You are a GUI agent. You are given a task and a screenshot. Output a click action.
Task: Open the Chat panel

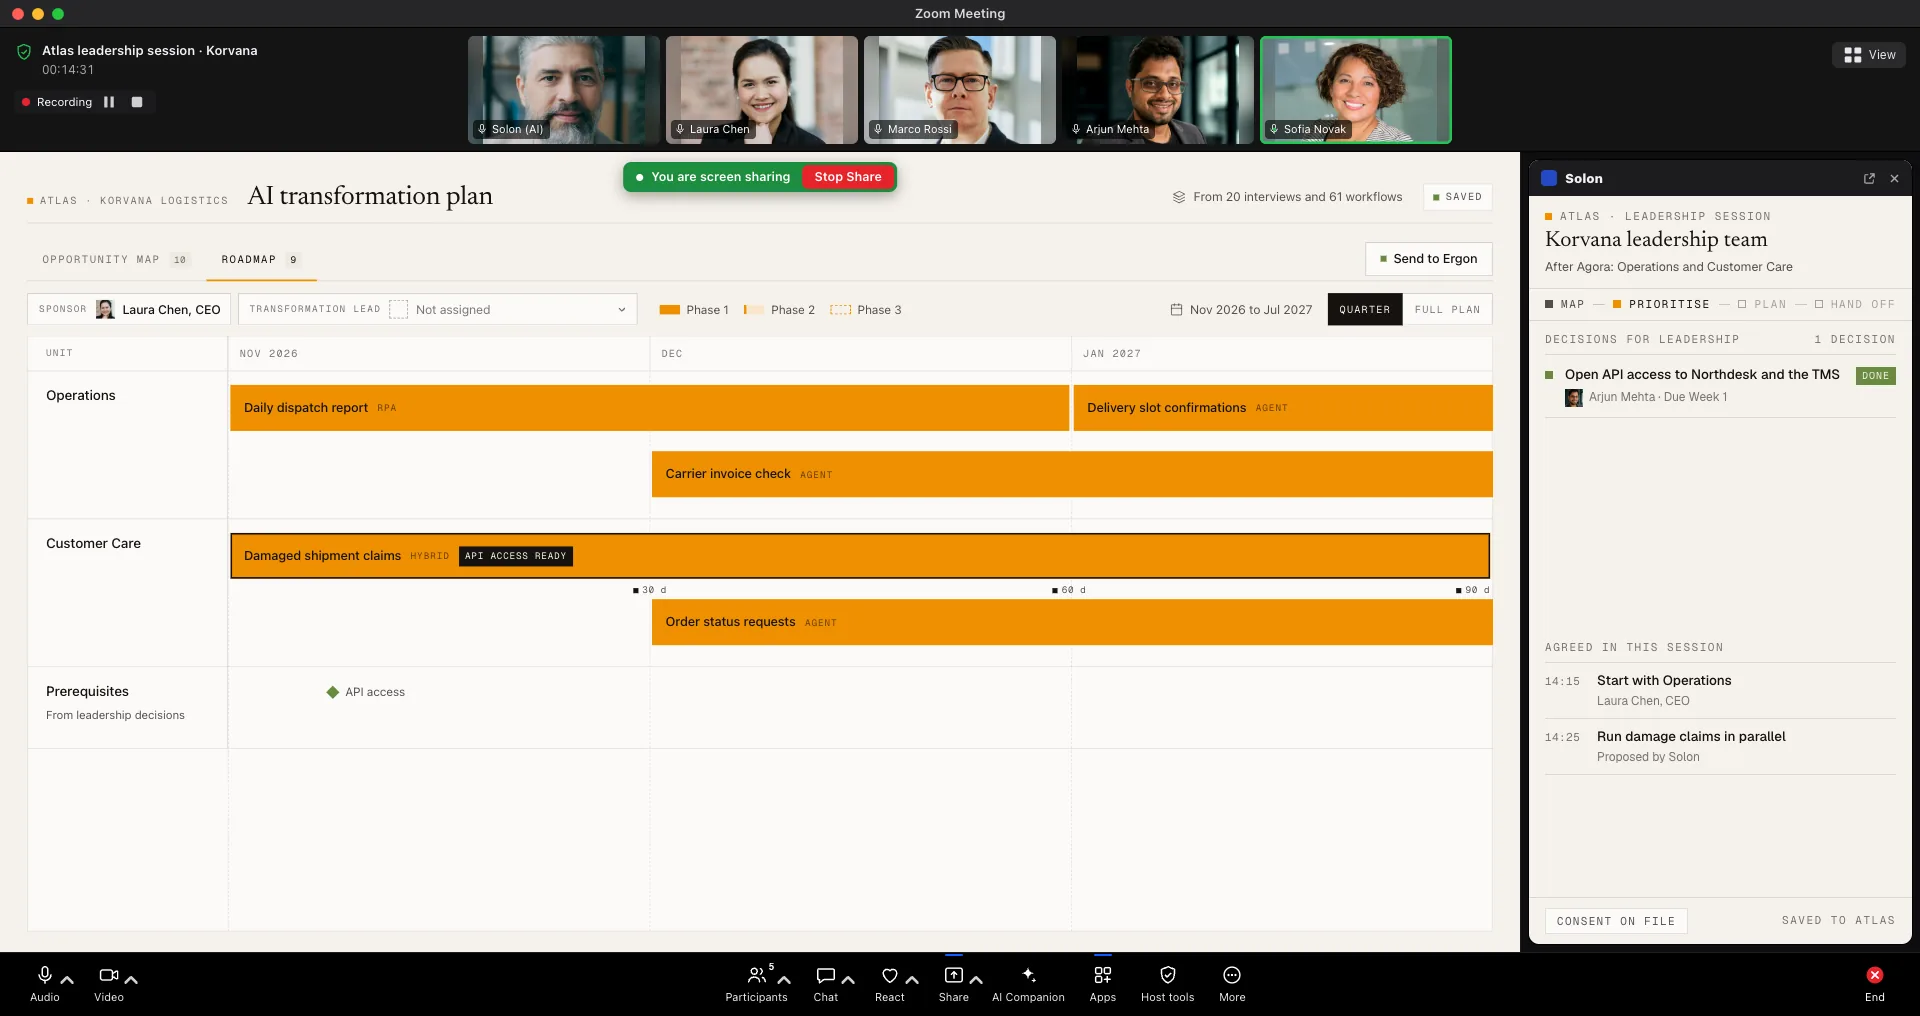tap(826, 983)
